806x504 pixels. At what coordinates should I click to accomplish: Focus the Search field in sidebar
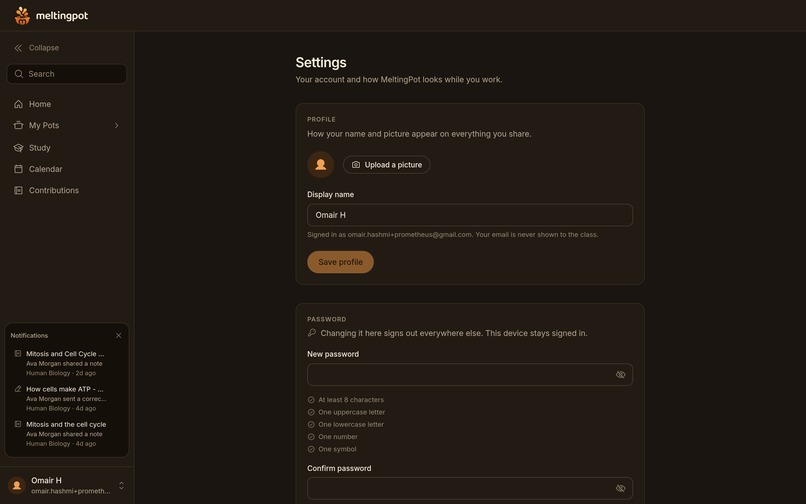[67, 74]
